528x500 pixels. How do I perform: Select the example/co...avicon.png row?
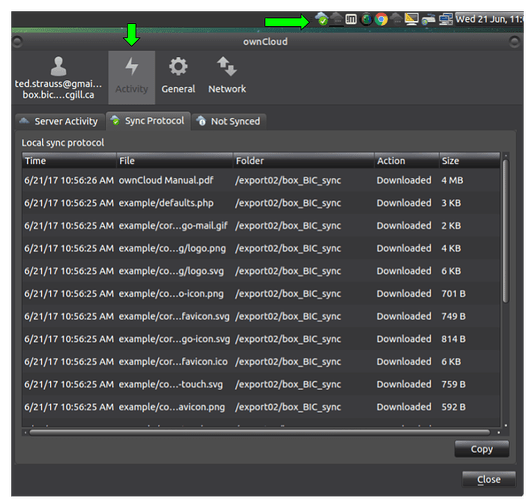pos(261,407)
